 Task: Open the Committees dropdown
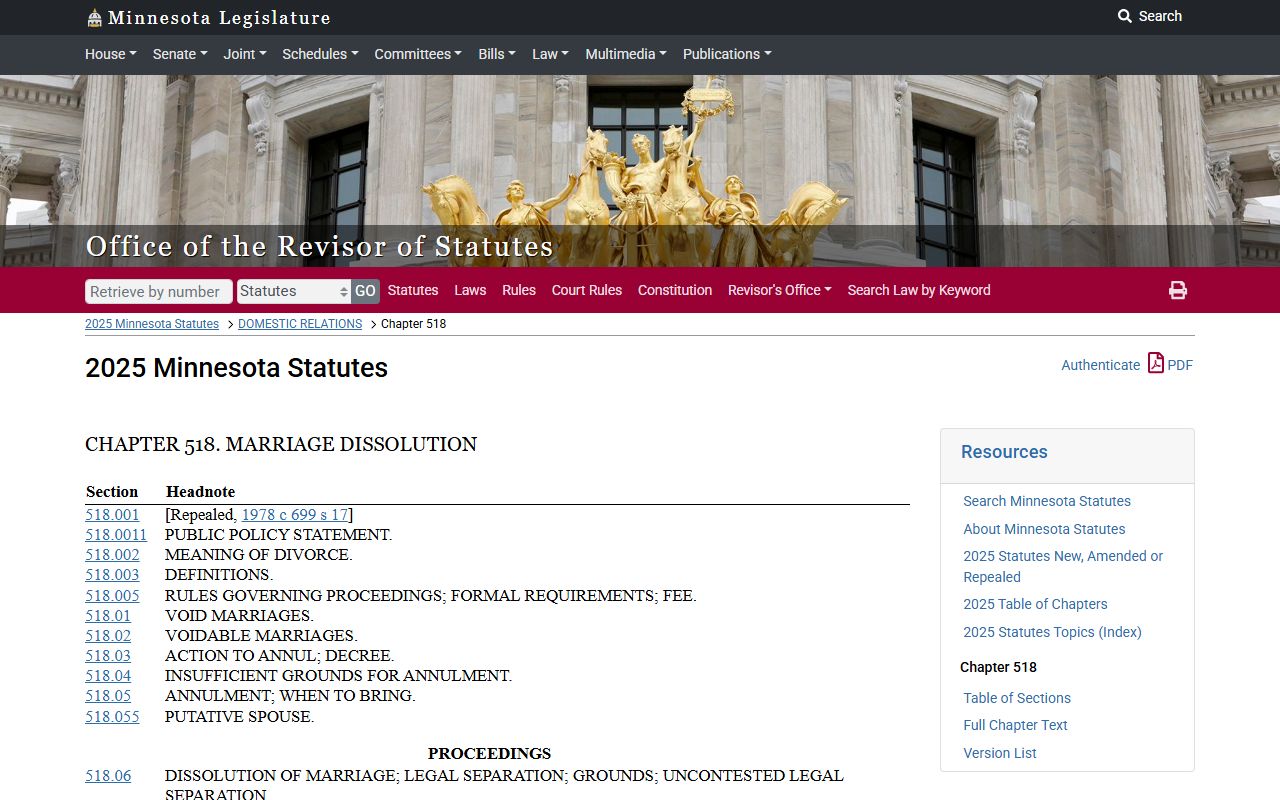point(418,54)
